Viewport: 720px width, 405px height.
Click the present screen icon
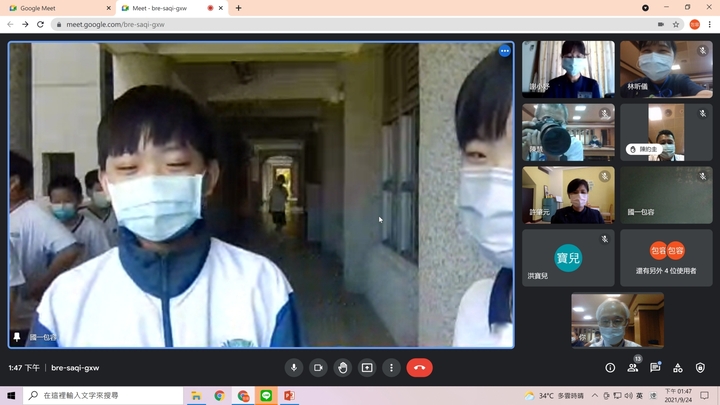click(367, 368)
